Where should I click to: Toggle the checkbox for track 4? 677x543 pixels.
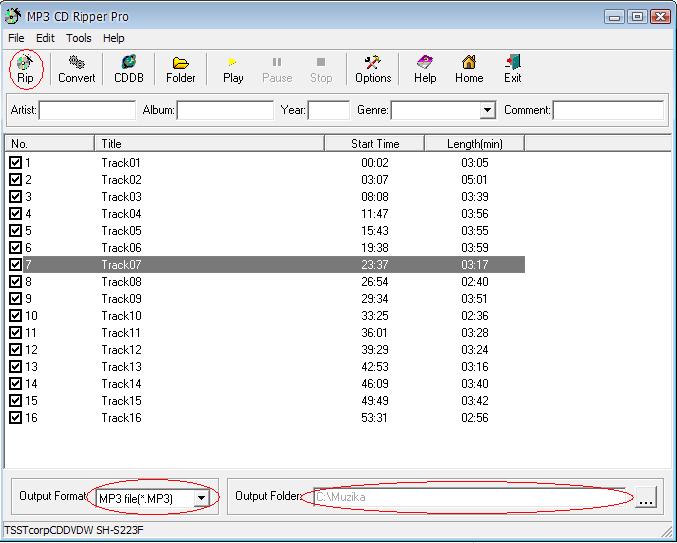pos(15,214)
